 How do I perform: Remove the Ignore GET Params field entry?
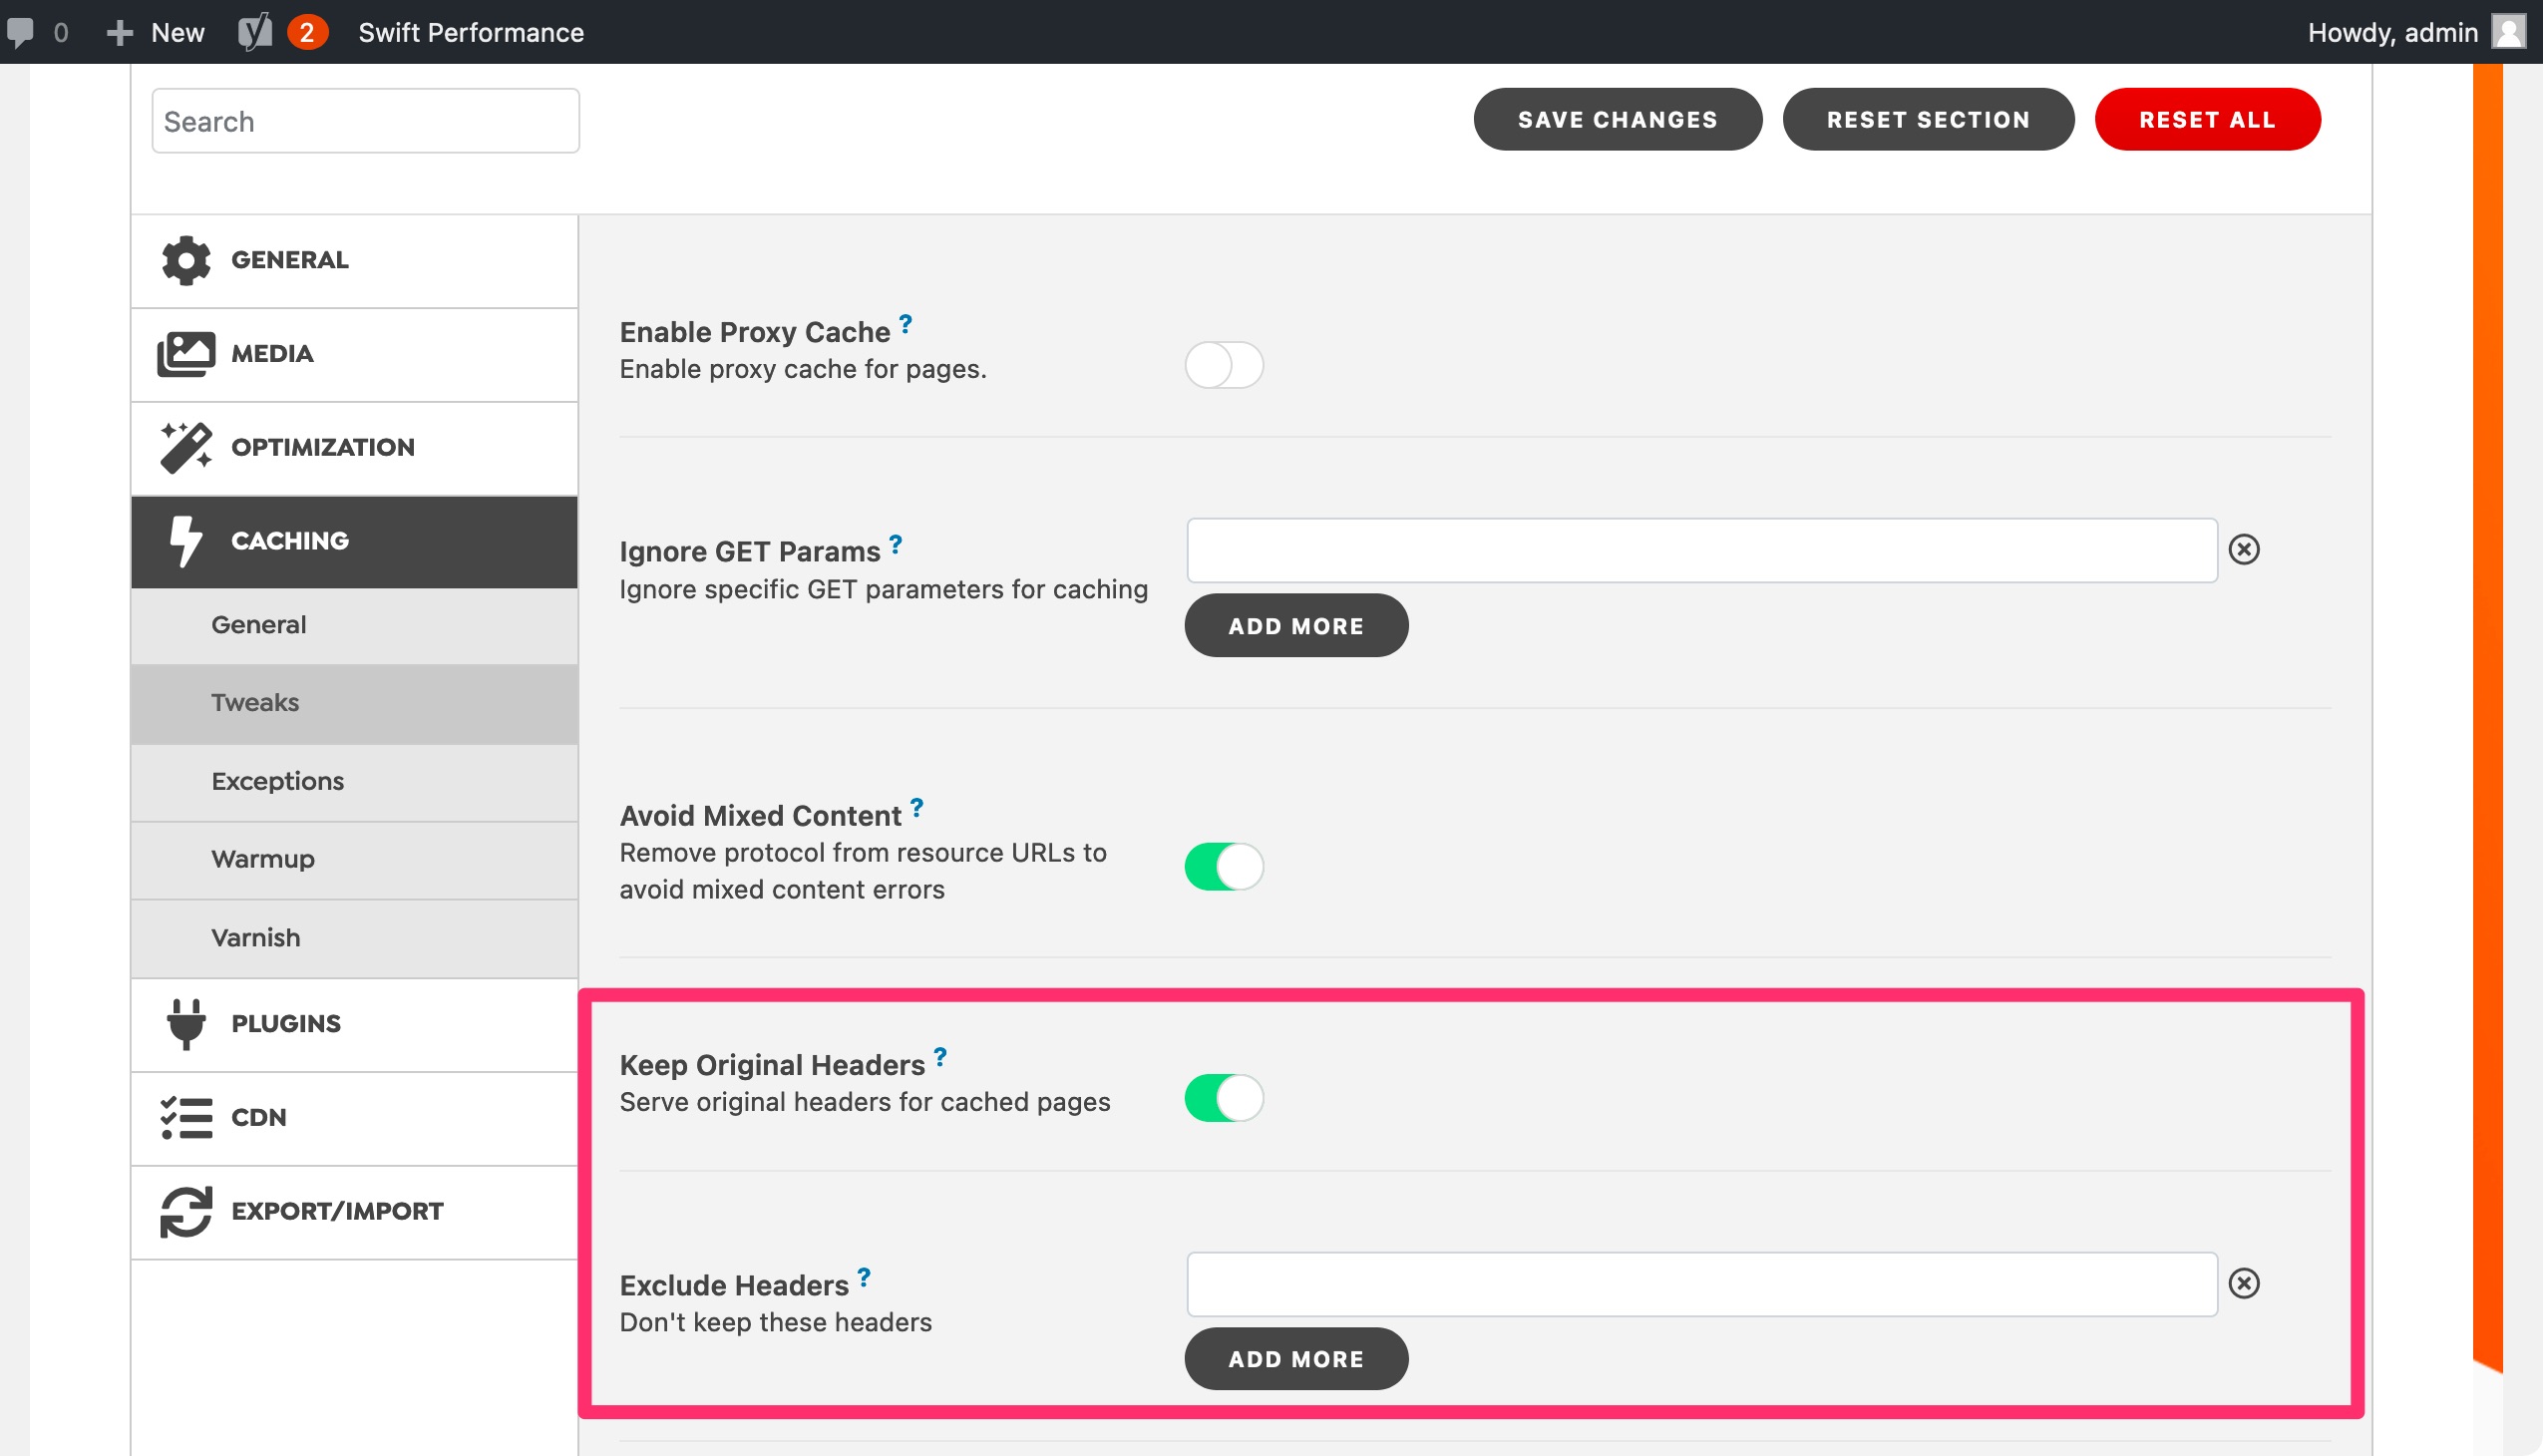[2244, 549]
